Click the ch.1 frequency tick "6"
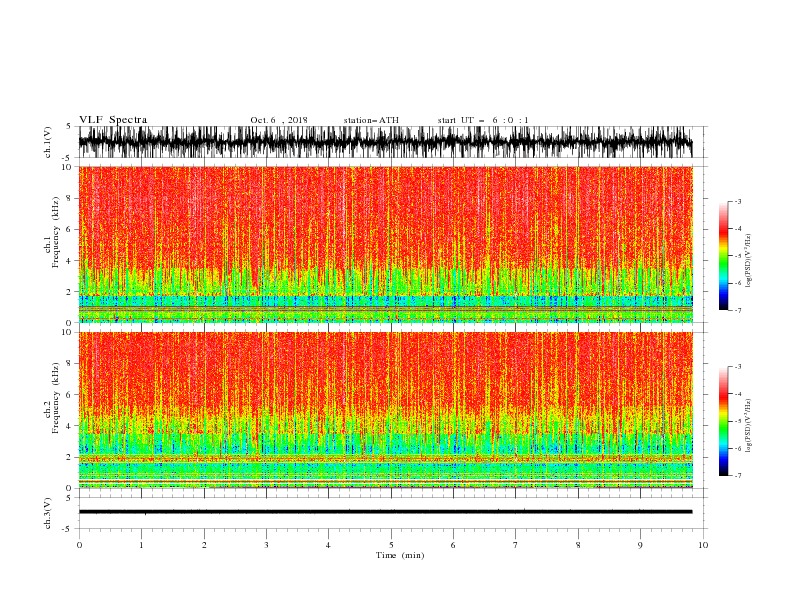 click(69, 229)
